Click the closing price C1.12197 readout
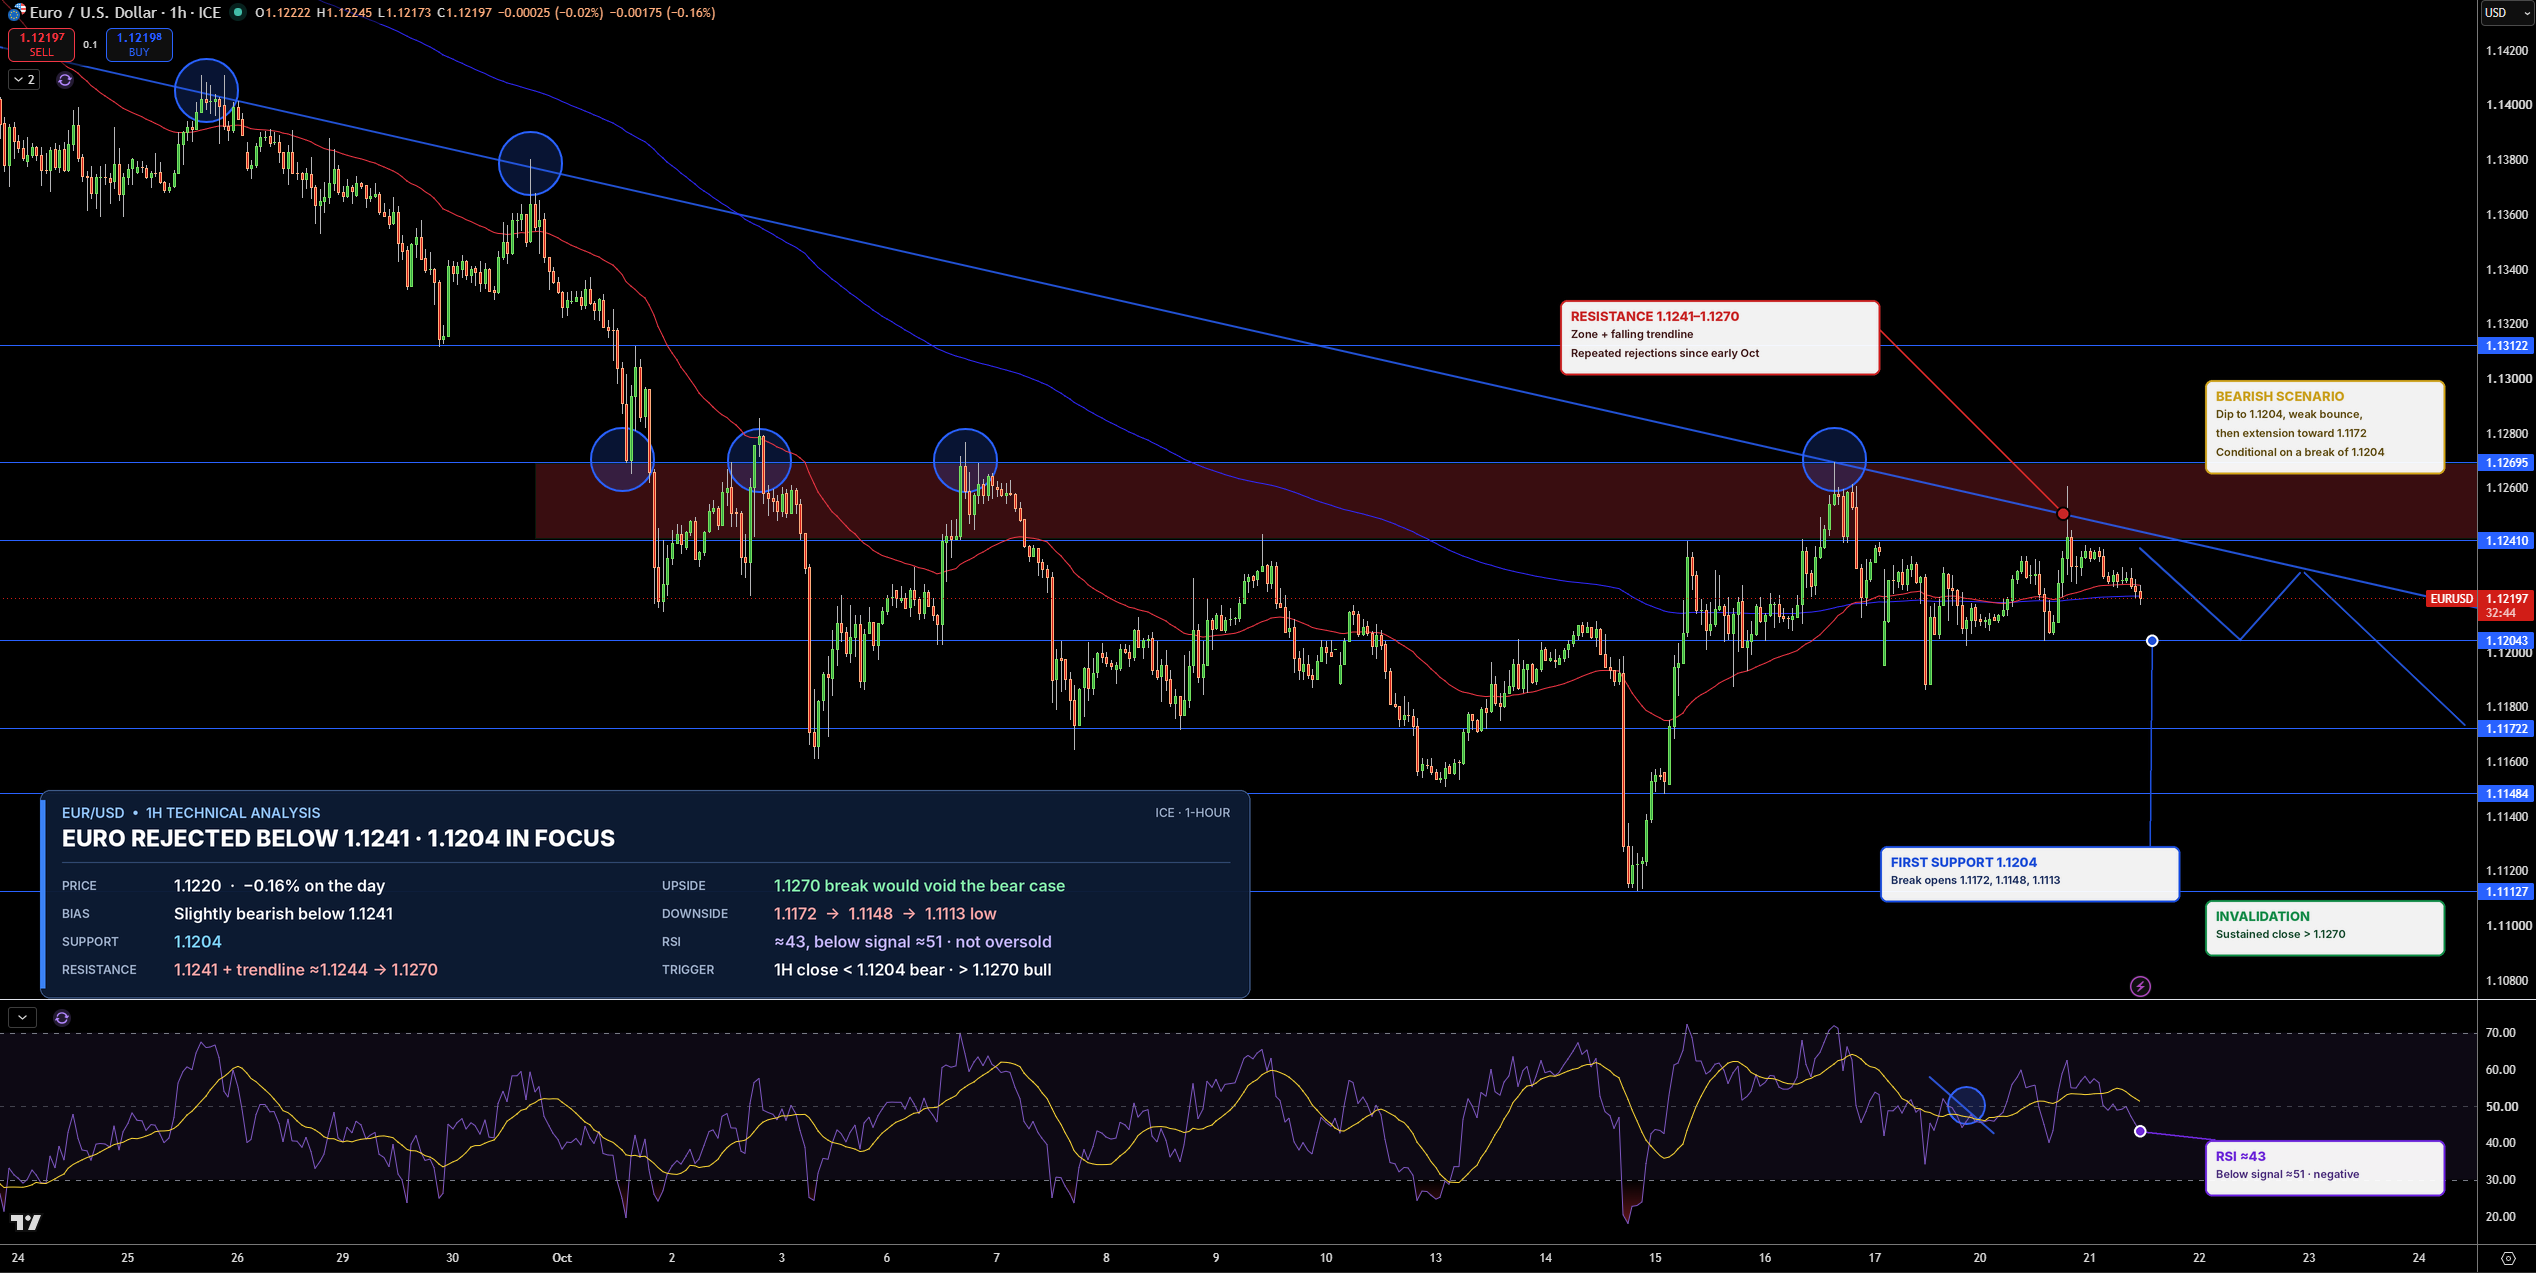 tap(464, 13)
